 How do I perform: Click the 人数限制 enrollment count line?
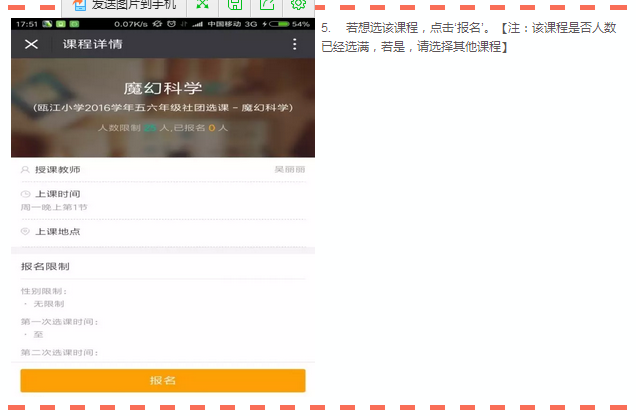tap(163, 128)
